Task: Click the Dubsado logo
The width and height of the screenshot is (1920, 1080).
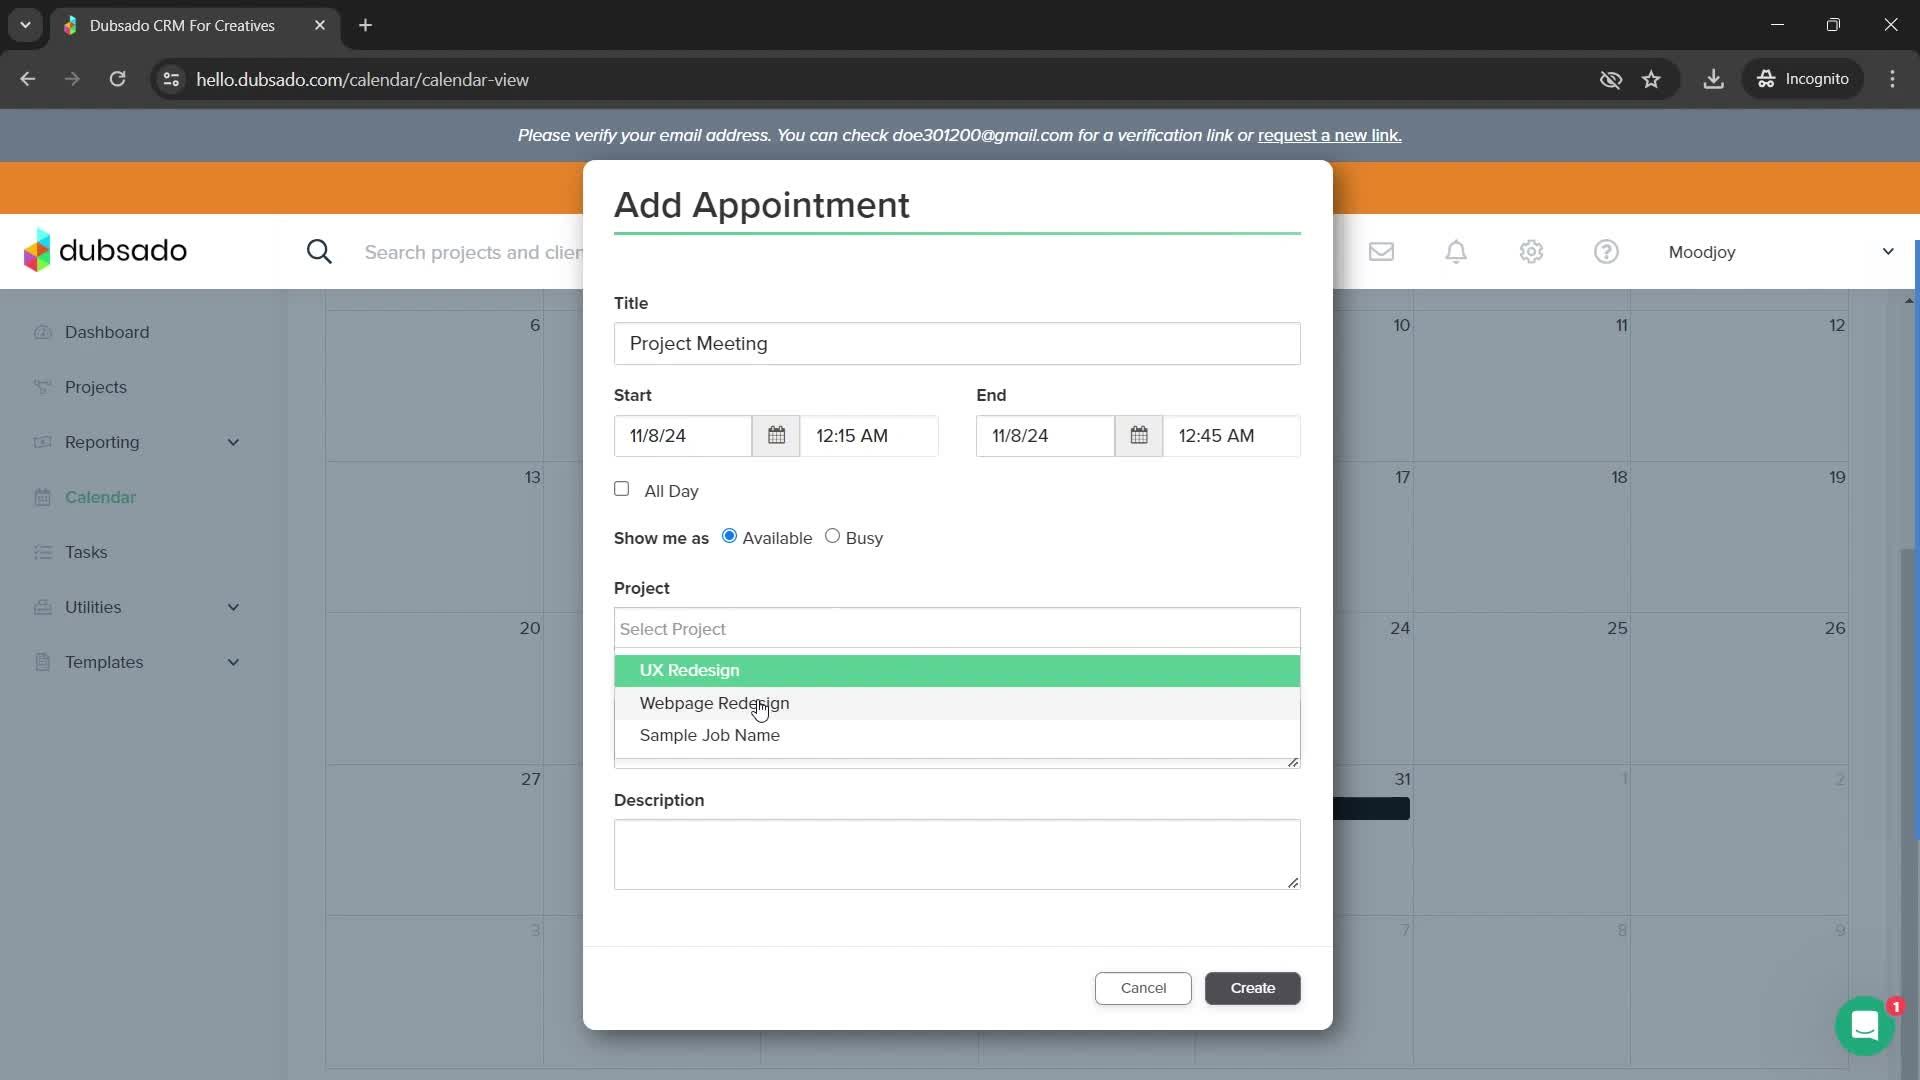Action: [105, 250]
